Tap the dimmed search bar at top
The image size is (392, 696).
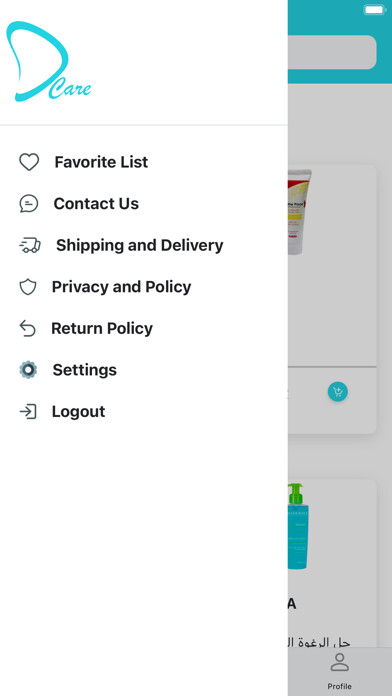pos(332,52)
